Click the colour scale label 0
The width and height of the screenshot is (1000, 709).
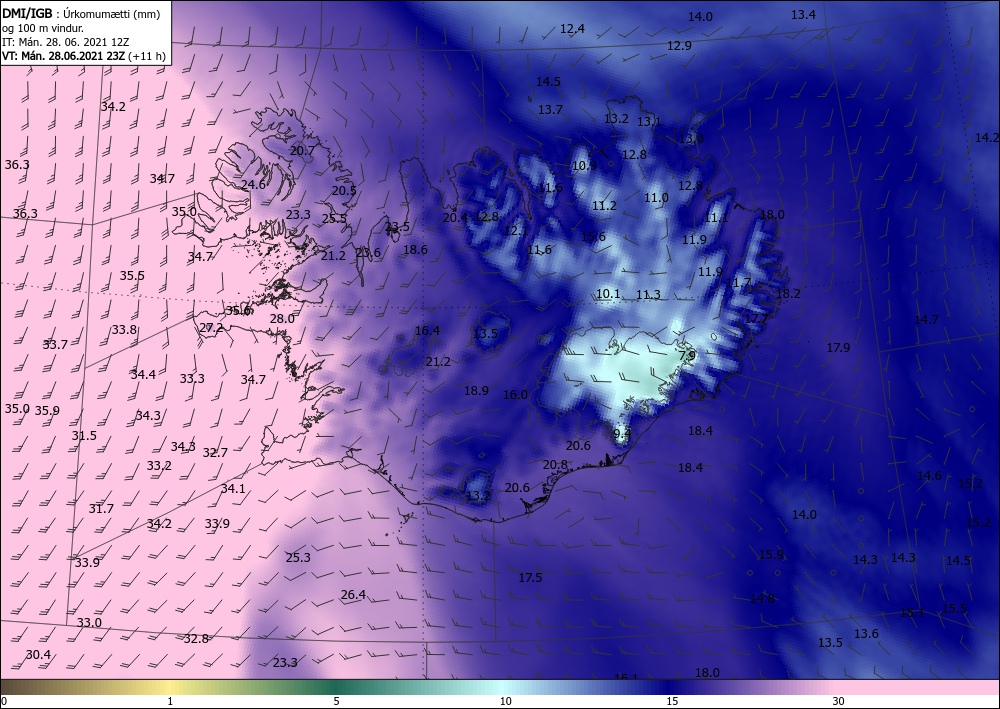pyautogui.click(x=4, y=702)
